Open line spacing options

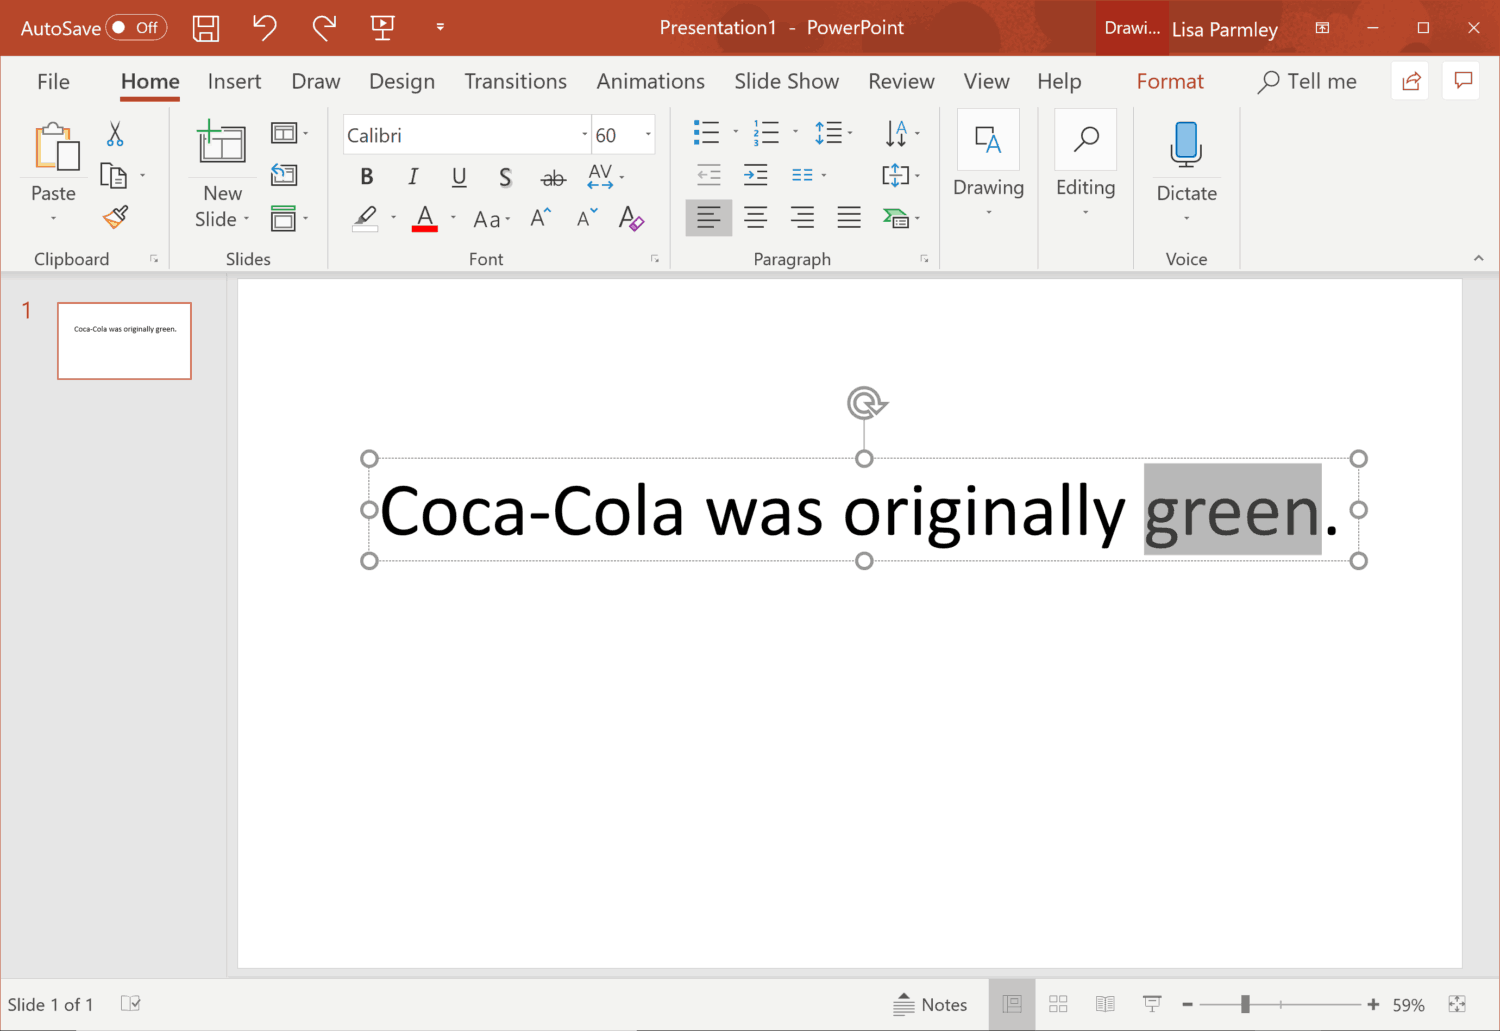pyautogui.click(x=832, y=132)
